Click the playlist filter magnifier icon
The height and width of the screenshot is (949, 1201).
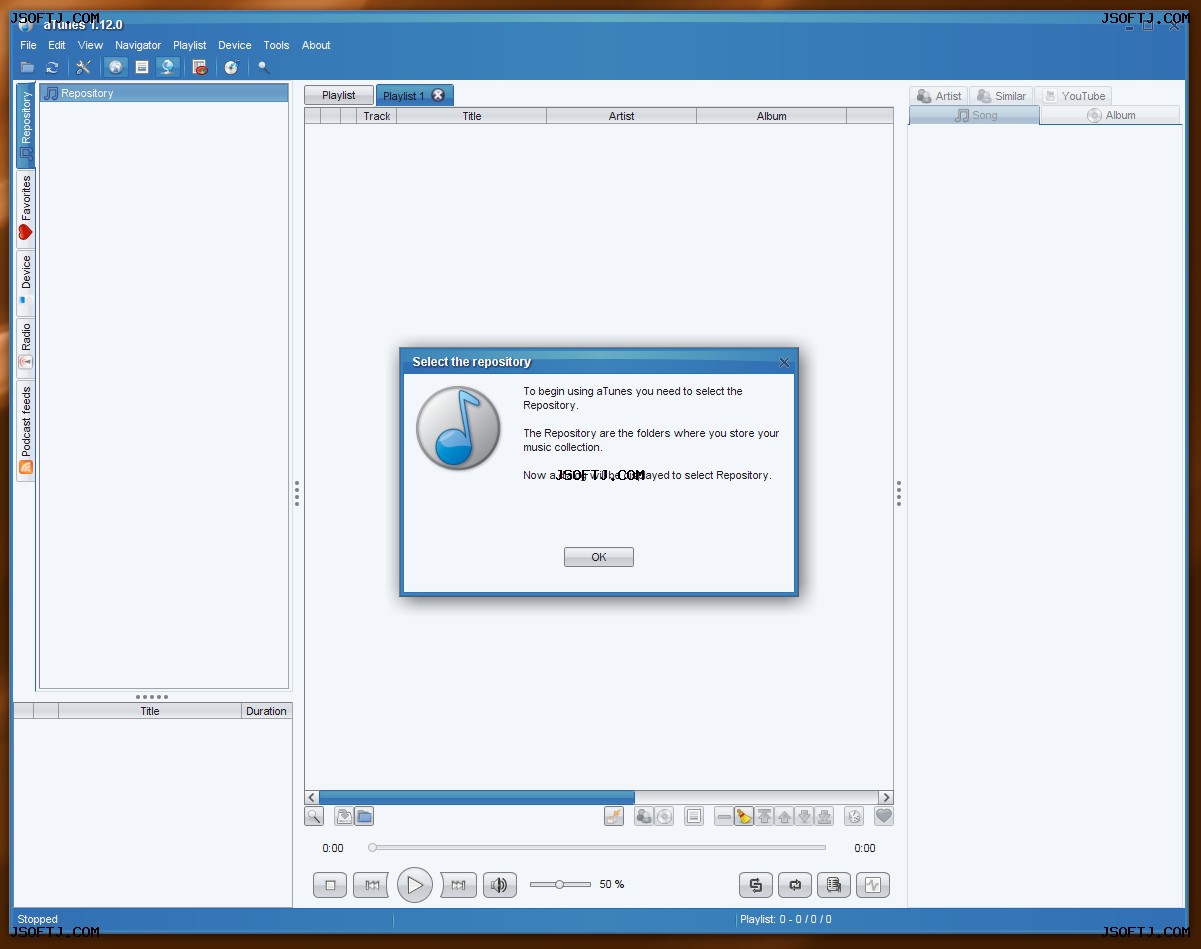click(314, 816)
